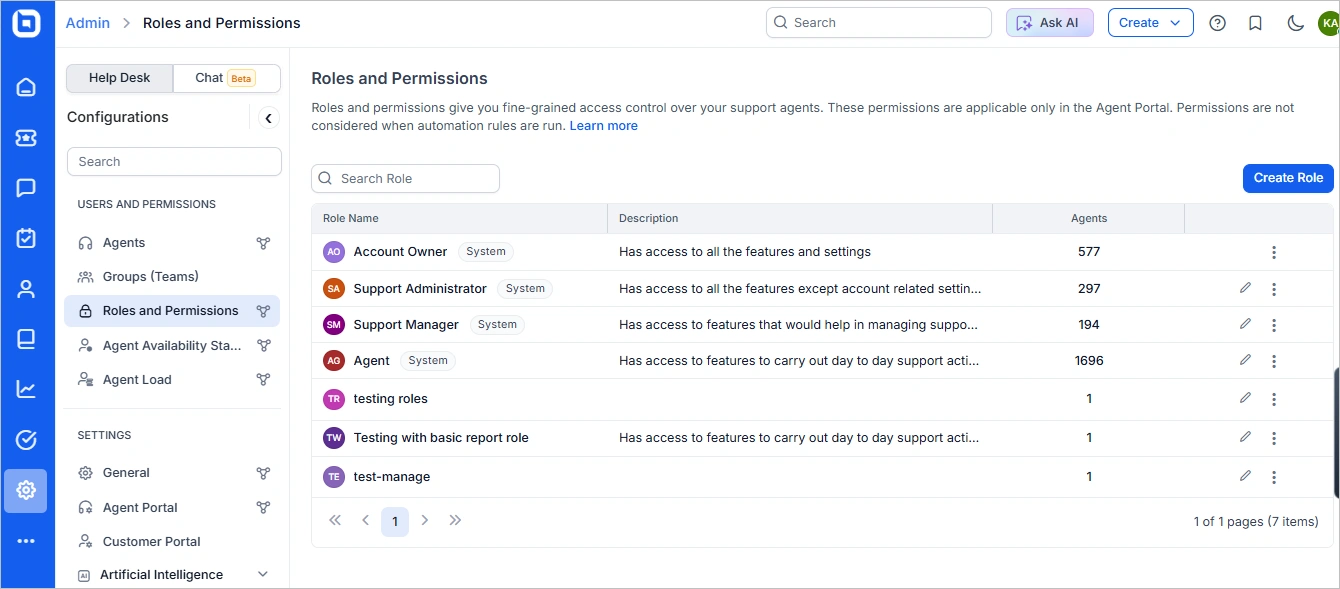
Task: Click the bookmark icon in top bar
Action: point(1255,23)
